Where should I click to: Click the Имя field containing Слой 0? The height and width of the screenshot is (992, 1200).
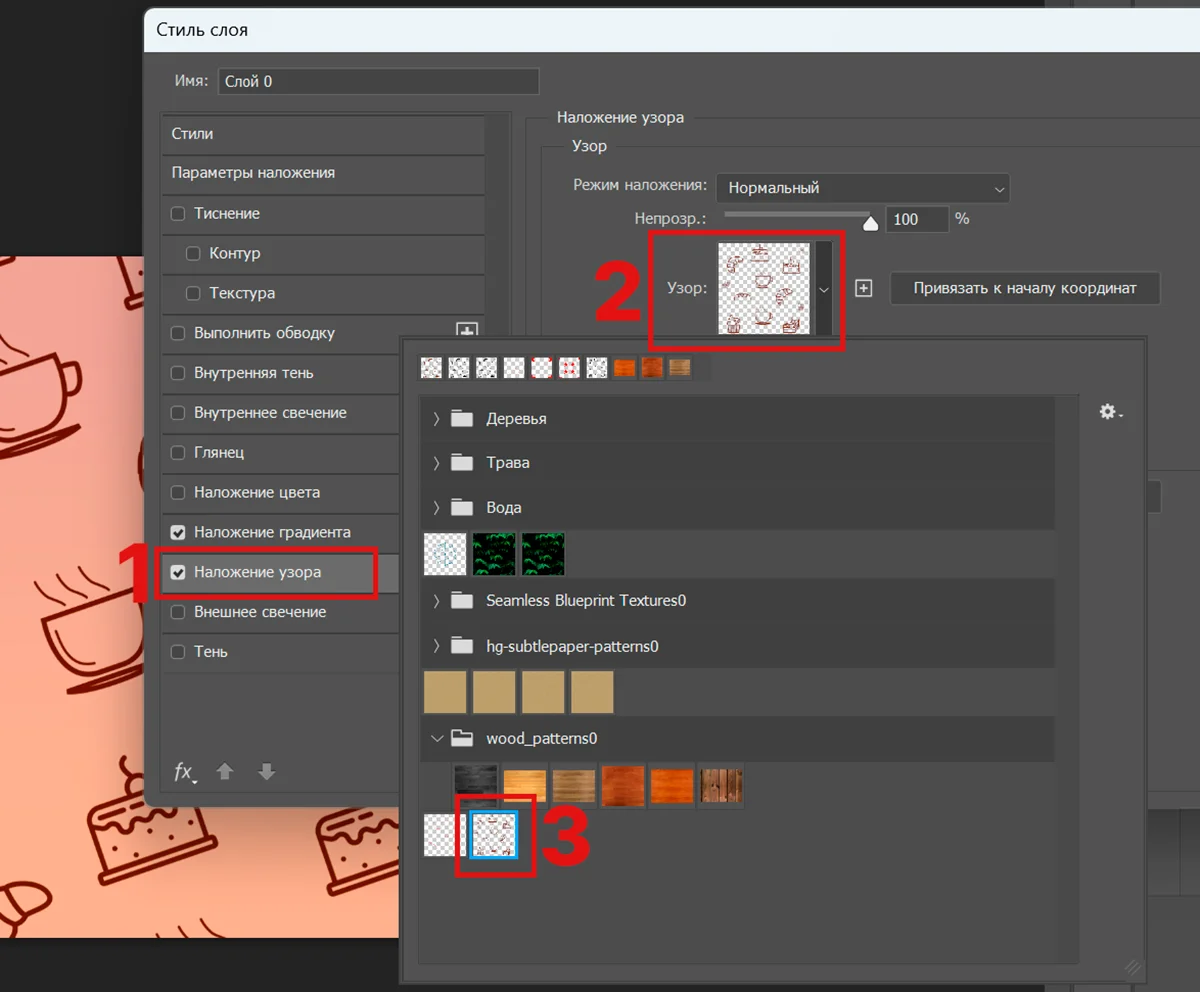click(378, 82)
